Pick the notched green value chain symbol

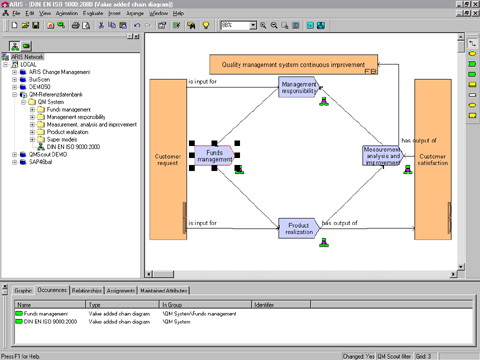(472, 64)
